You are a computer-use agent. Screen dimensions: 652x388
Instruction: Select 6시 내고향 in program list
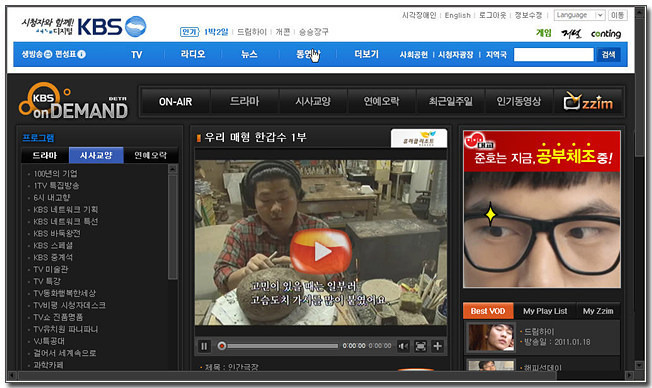click(x=52, y=198)
